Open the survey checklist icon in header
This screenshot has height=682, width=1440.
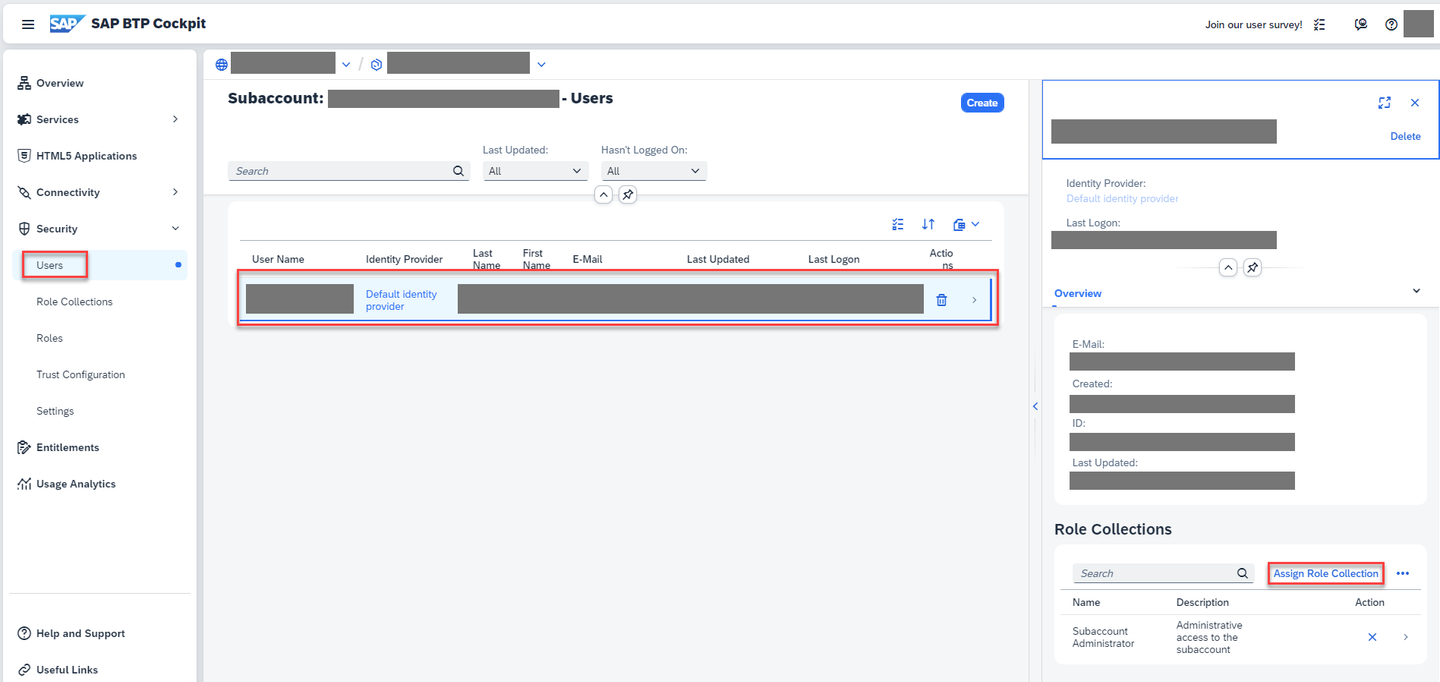[x=1320, y=25]
